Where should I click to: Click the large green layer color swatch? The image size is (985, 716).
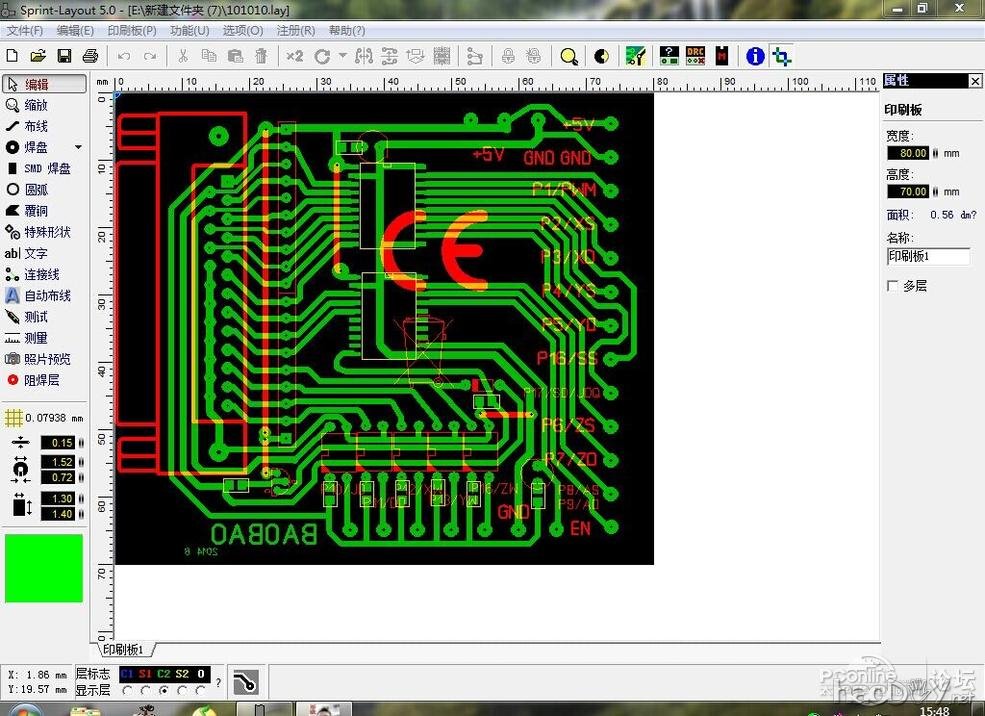pos(44,568)
